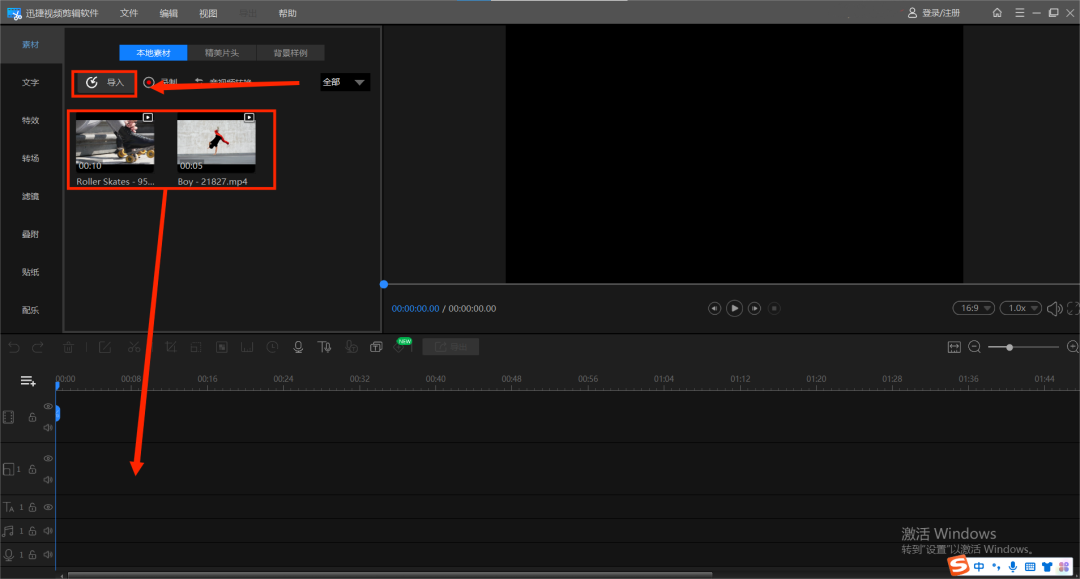
Task: Enter fullscreen preview mode
Action: coord(1073,309)
